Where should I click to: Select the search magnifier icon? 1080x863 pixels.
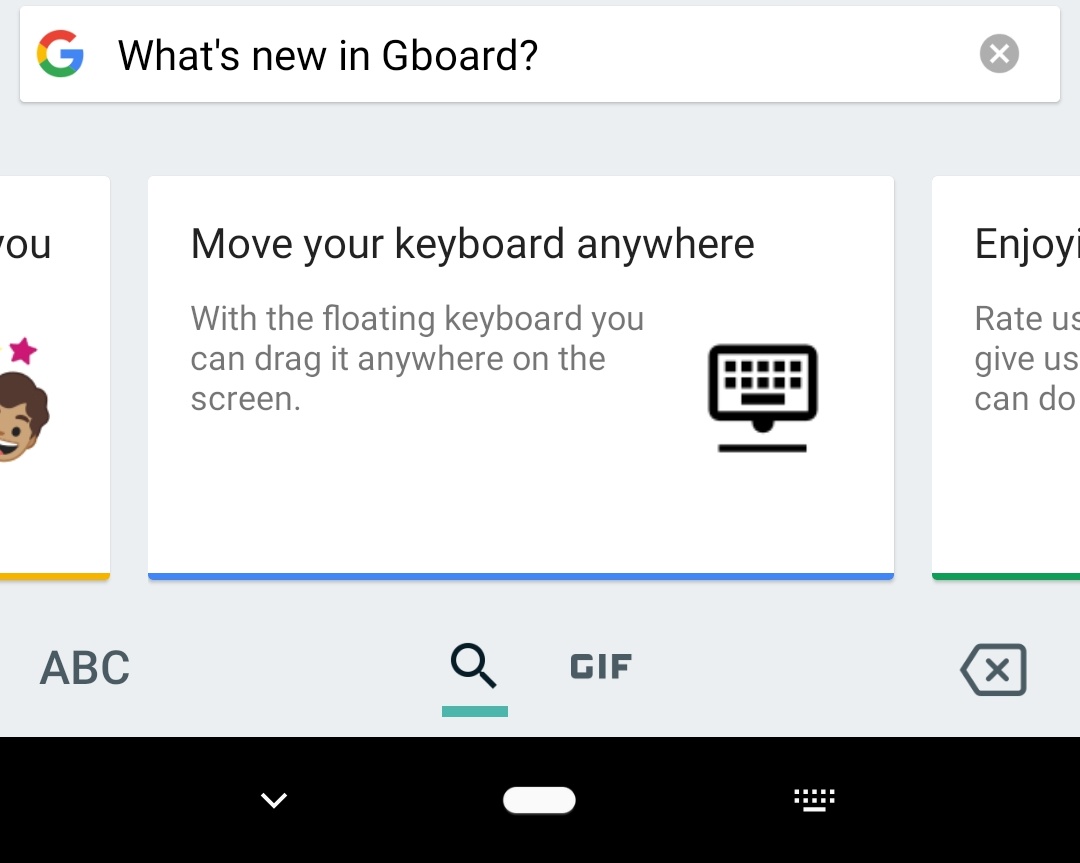point(474,665)
